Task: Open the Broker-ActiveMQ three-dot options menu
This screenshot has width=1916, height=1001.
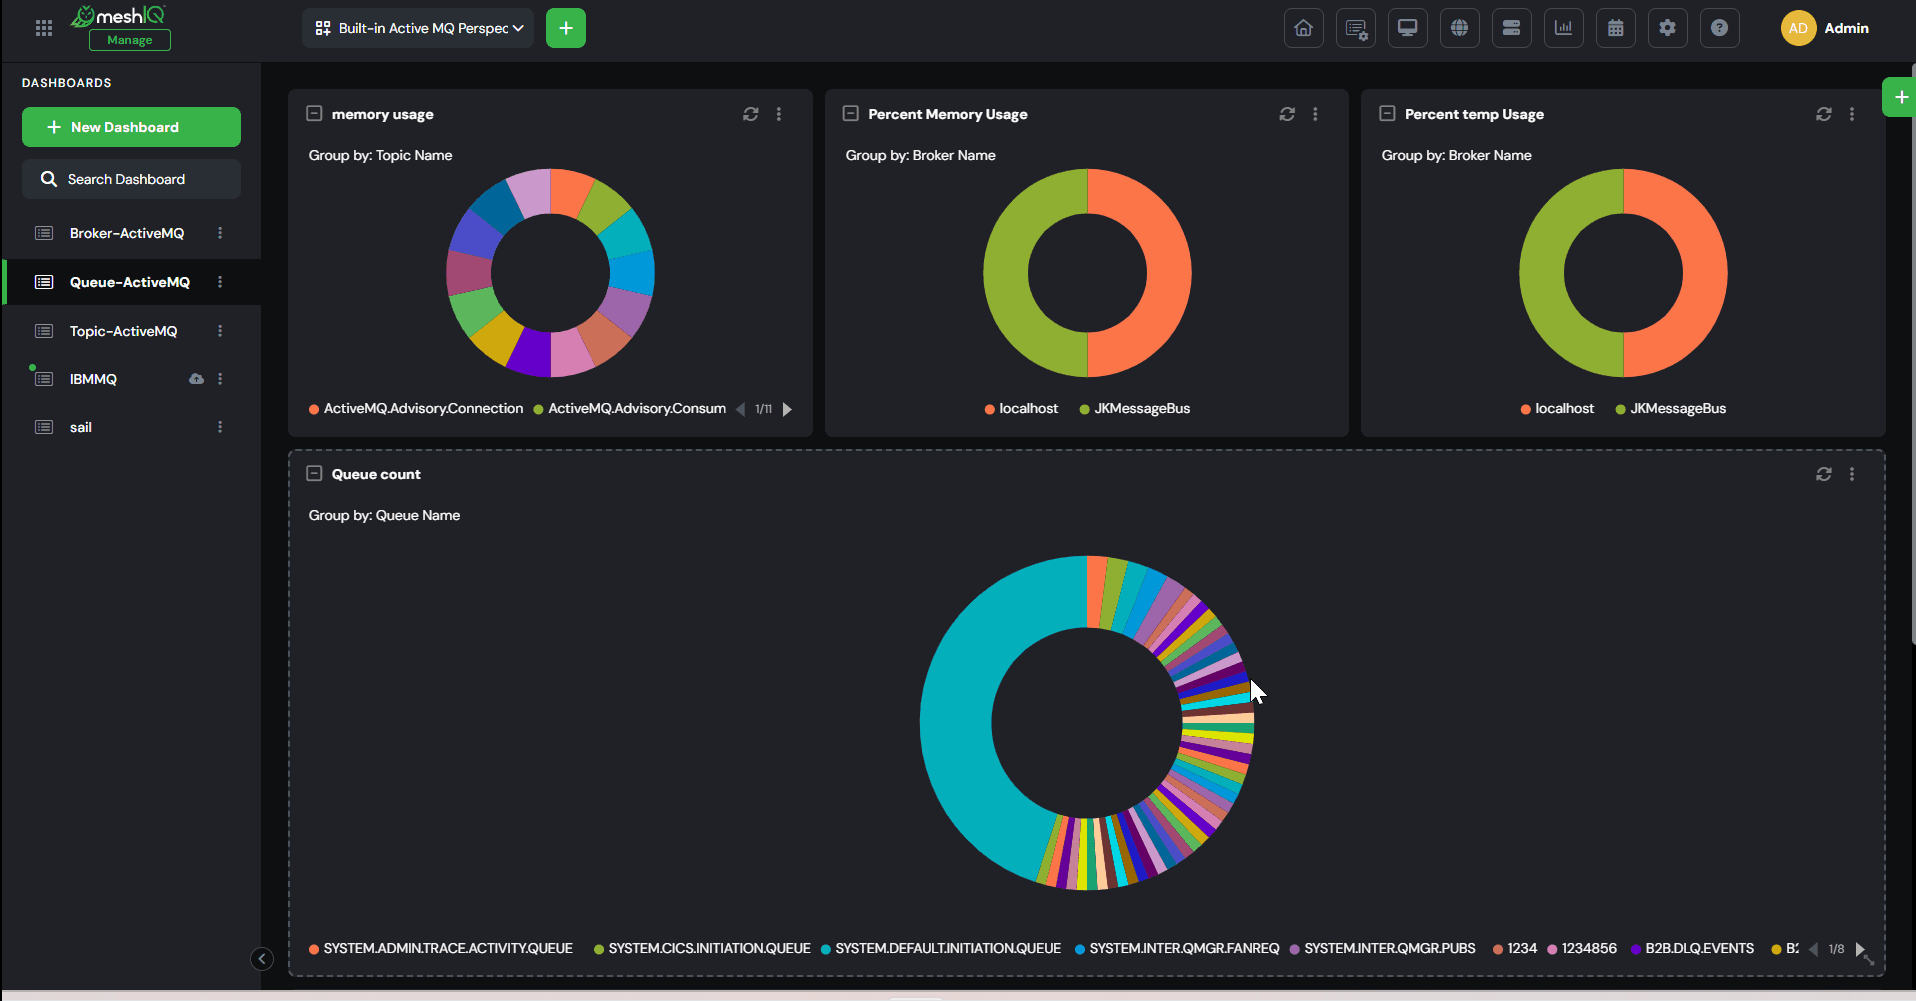Action: (220, 233)
